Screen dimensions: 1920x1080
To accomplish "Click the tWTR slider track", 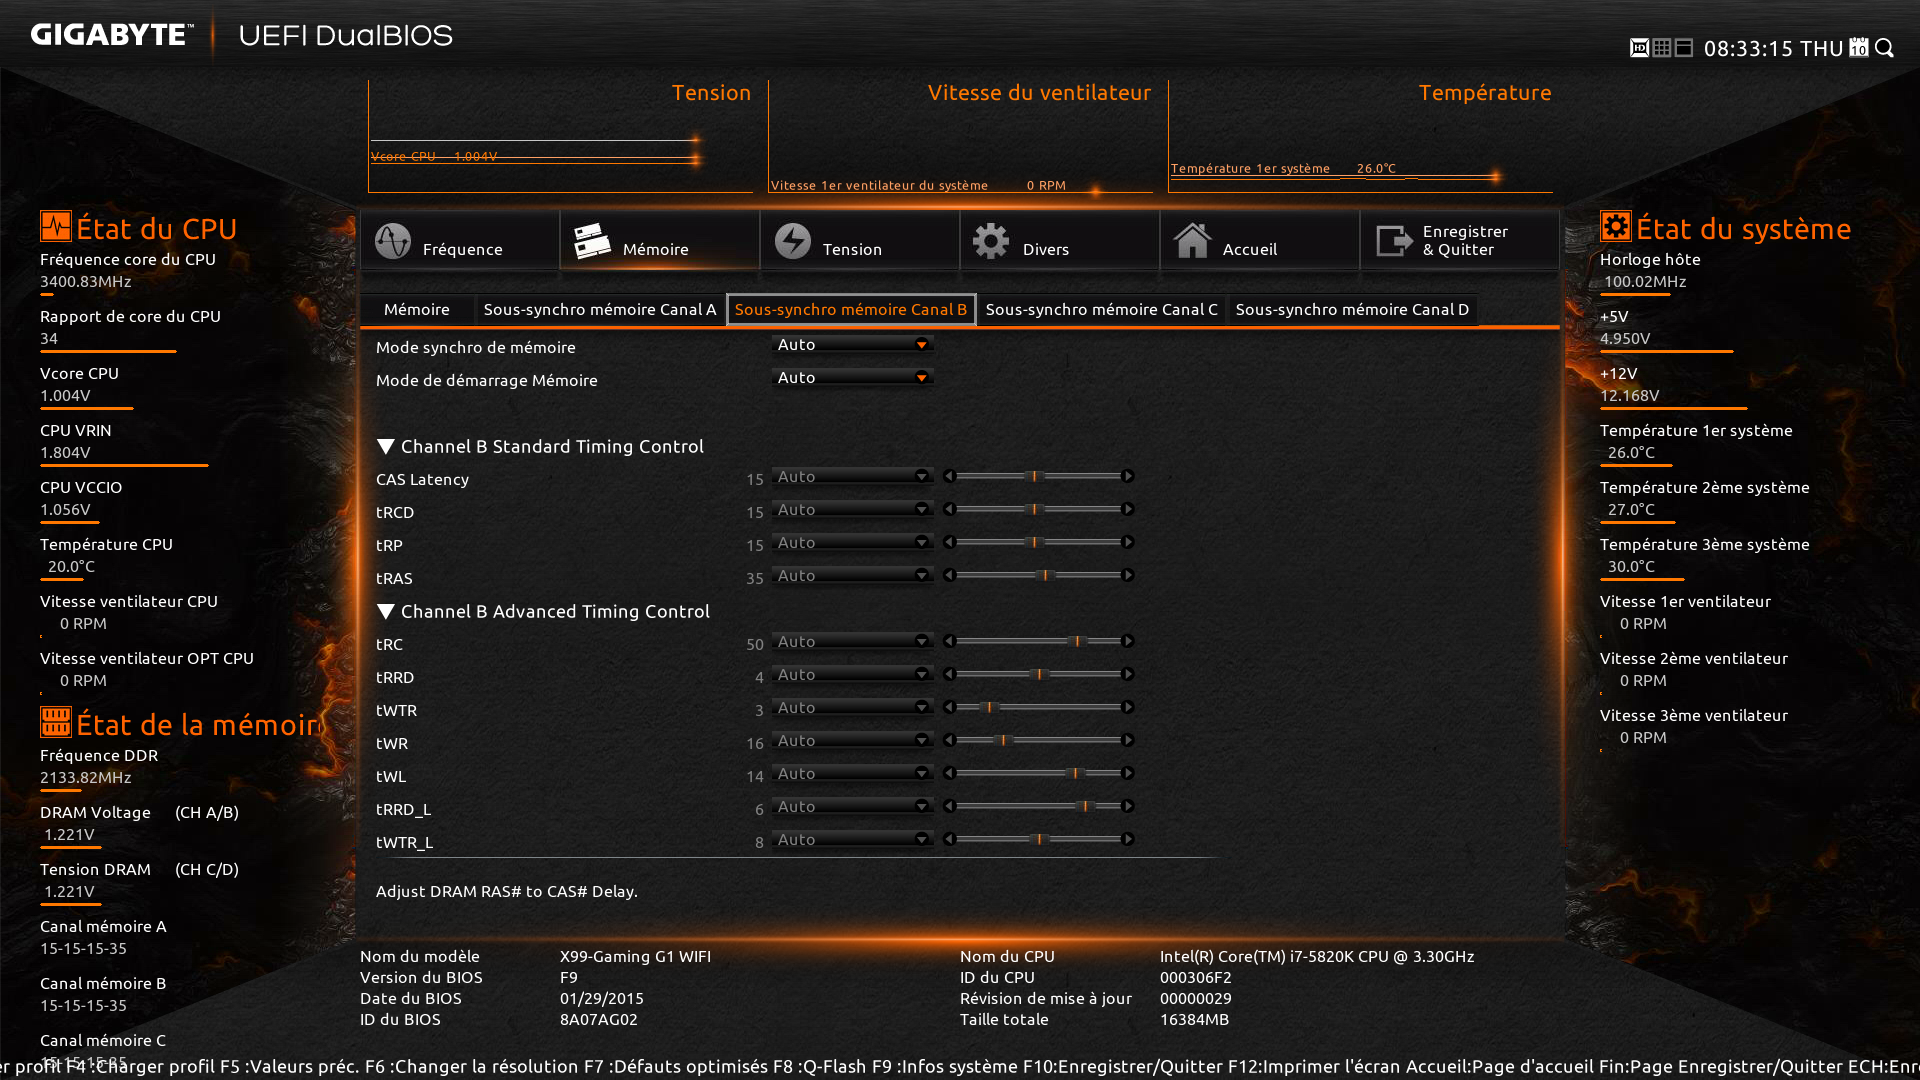I will click(x=1038, y=707).
